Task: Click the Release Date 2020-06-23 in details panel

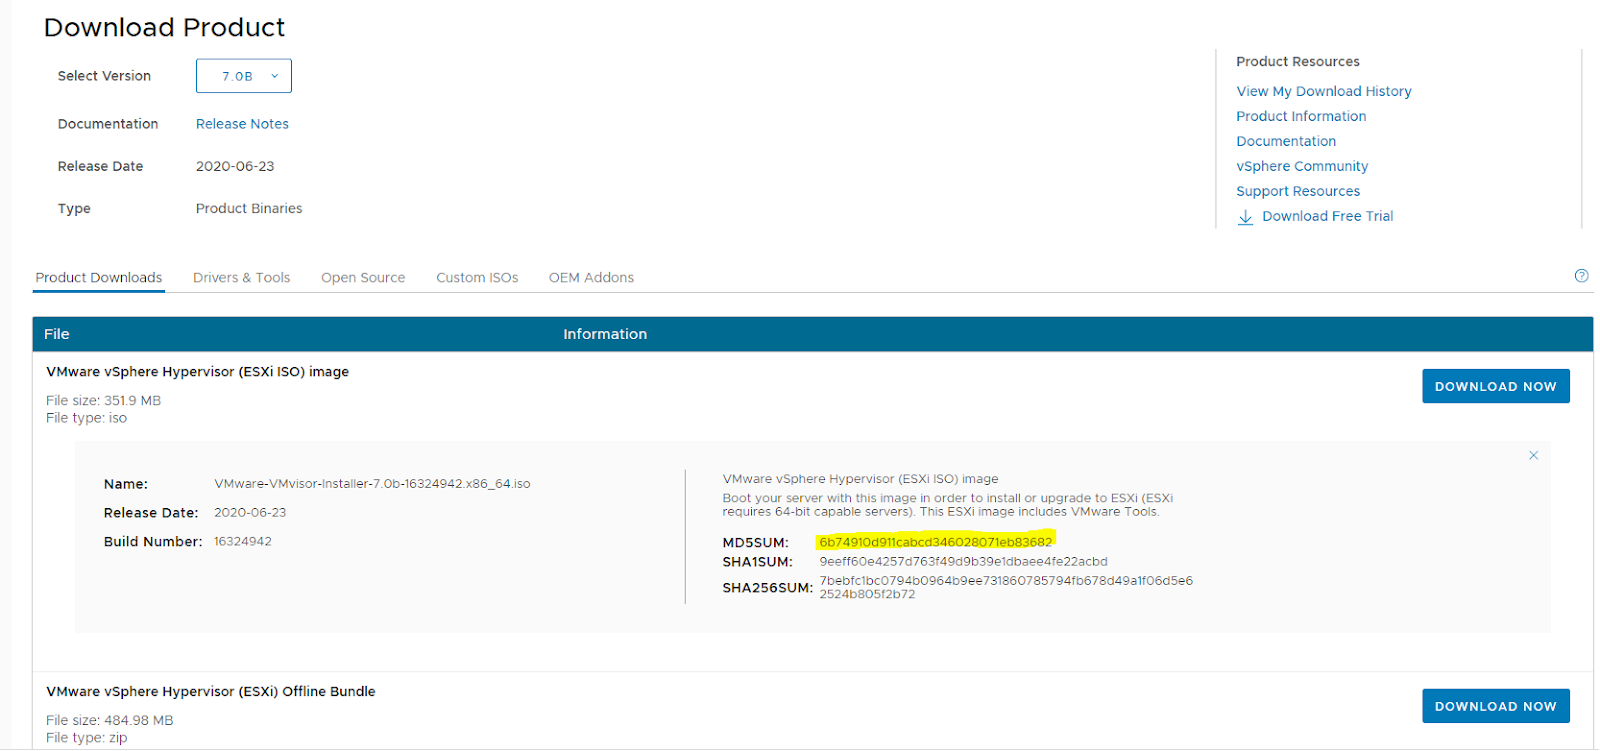Action: [x=250, y=512]
